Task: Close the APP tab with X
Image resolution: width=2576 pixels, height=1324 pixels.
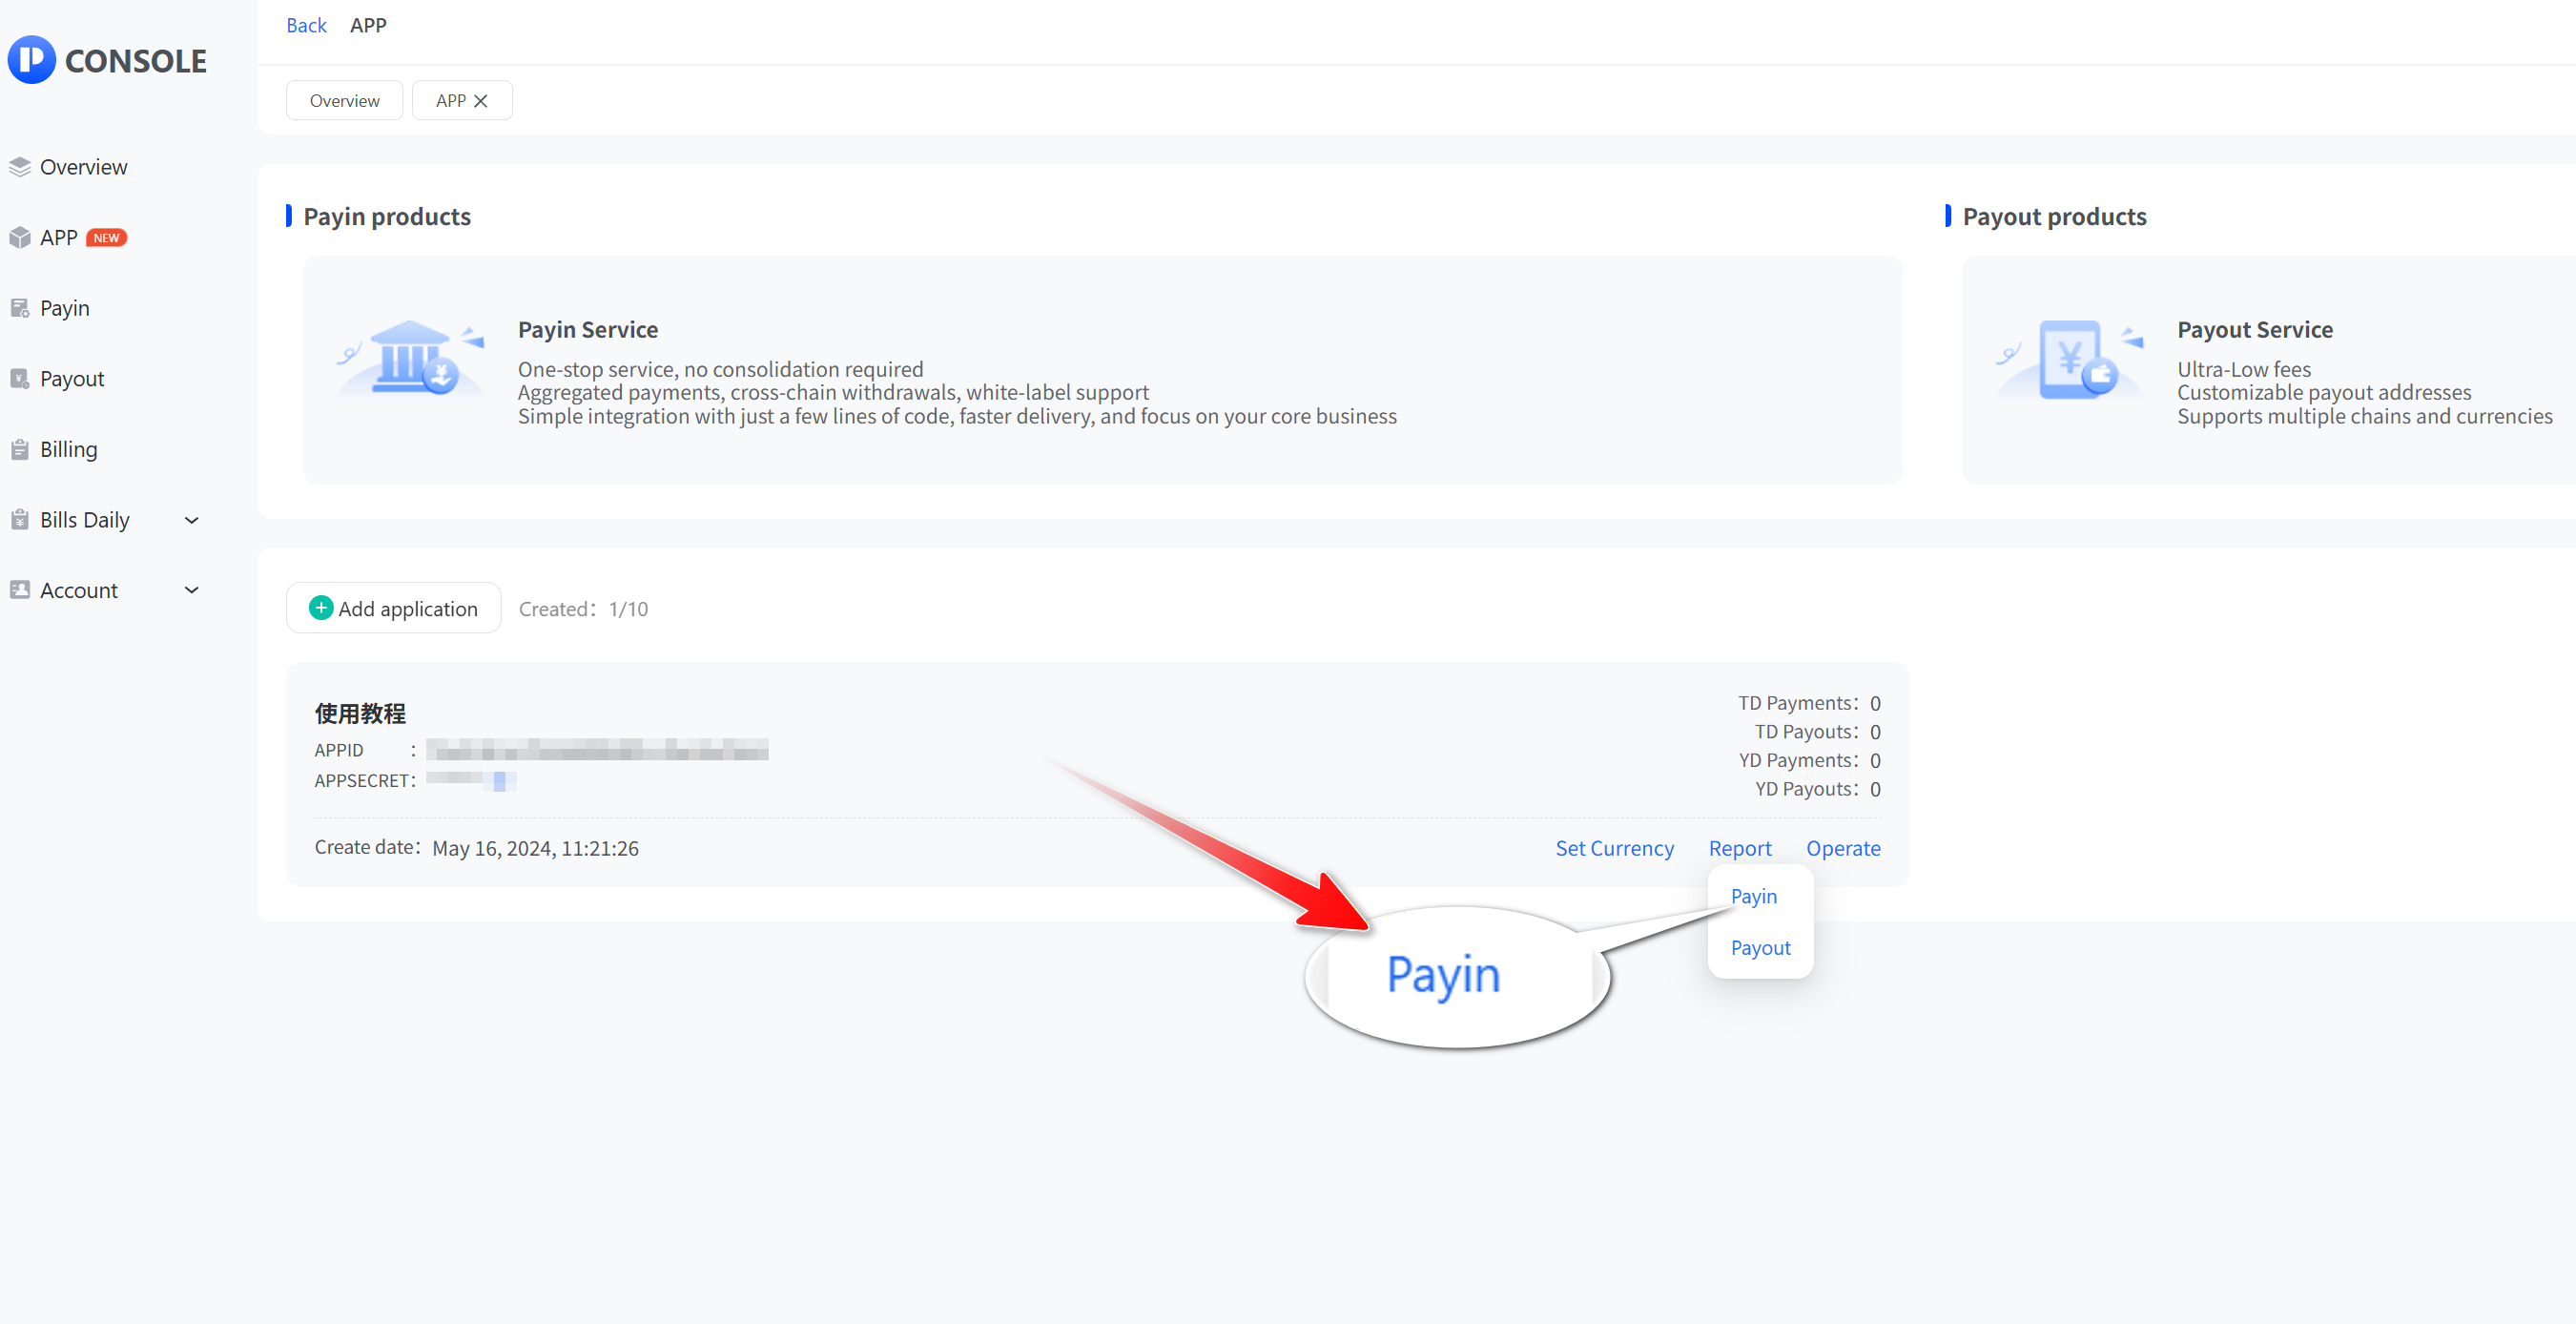Action: pyautogui.click(x=481, y=101)
